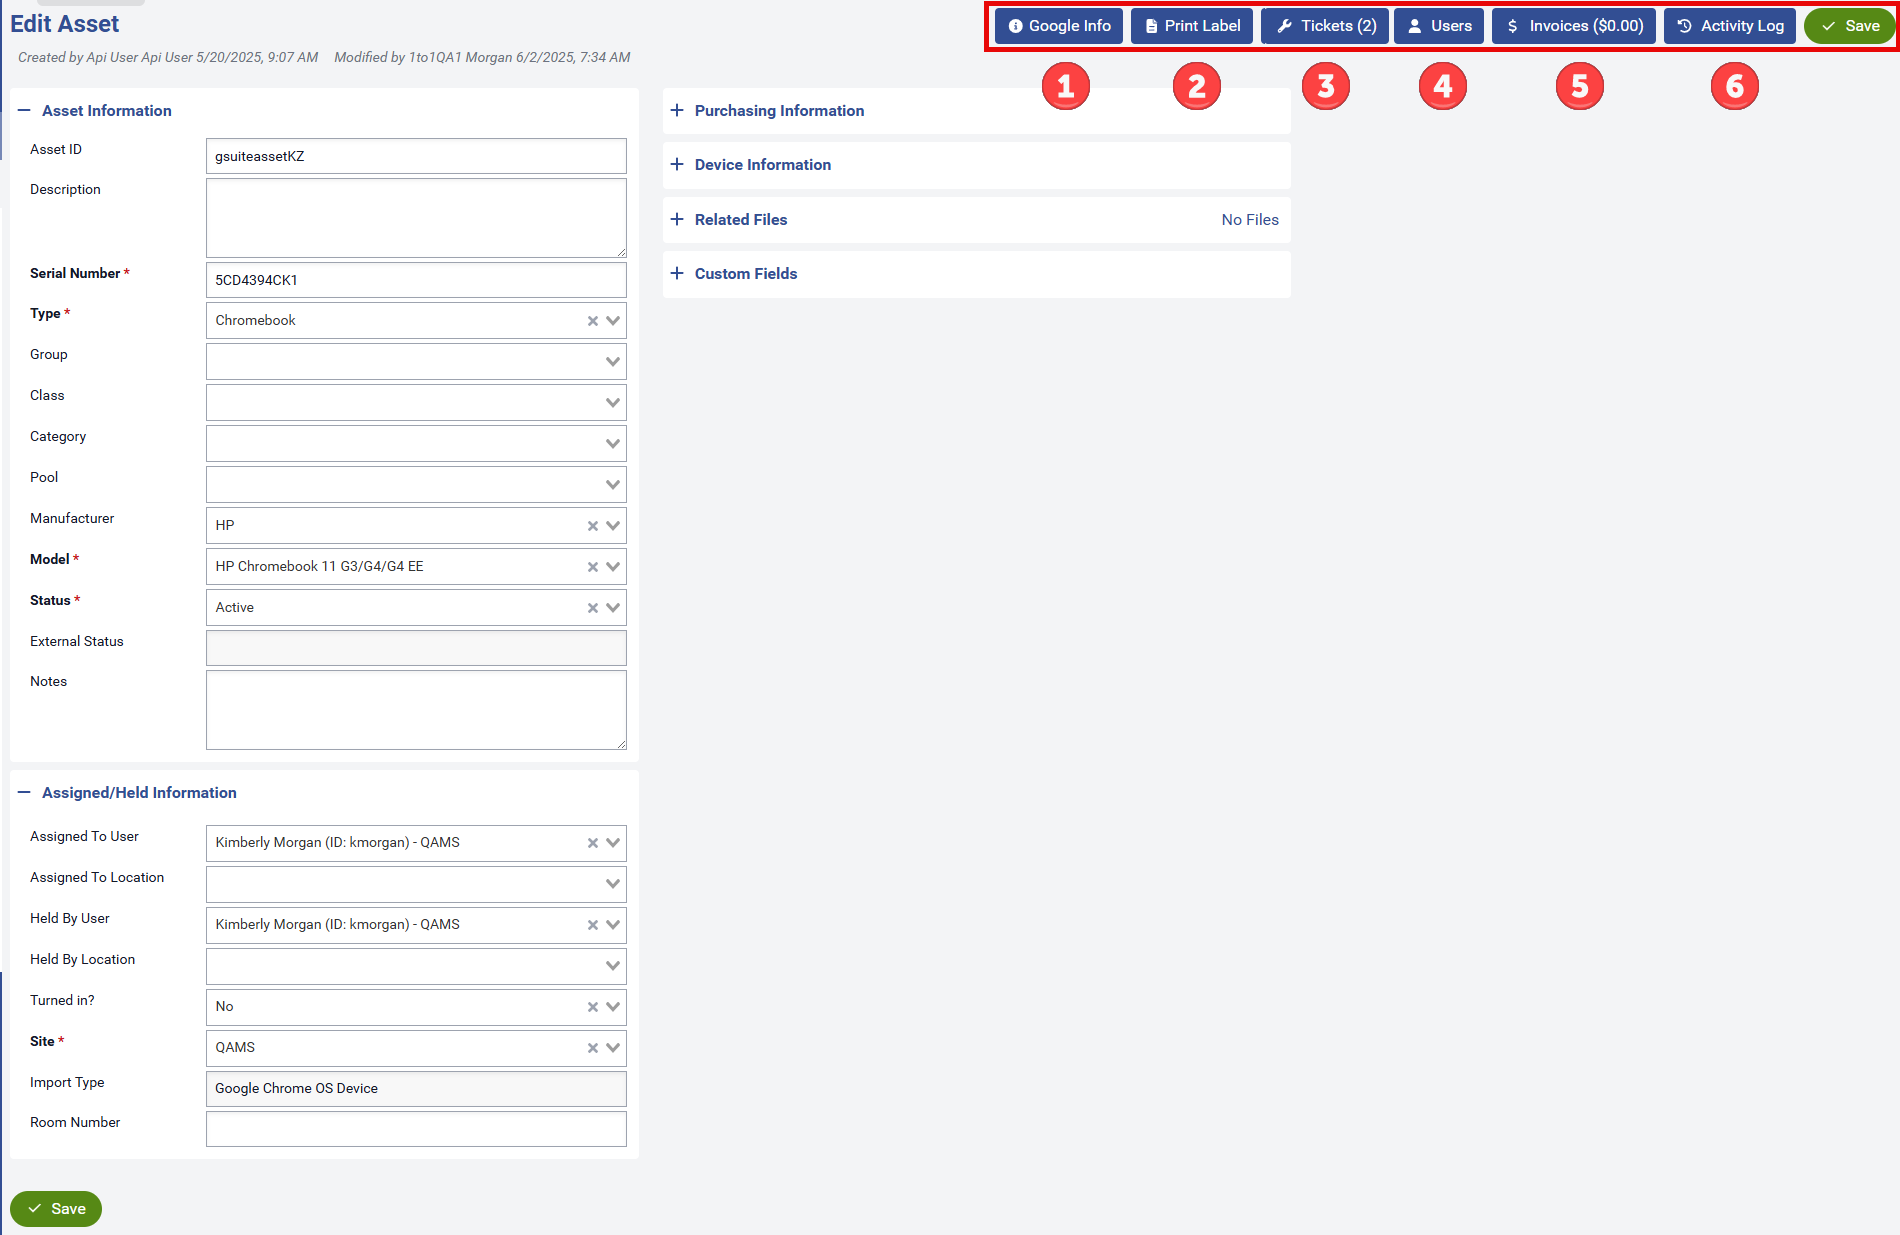Click the Print Label button

pyautogui.click(x=1192, y=26)
